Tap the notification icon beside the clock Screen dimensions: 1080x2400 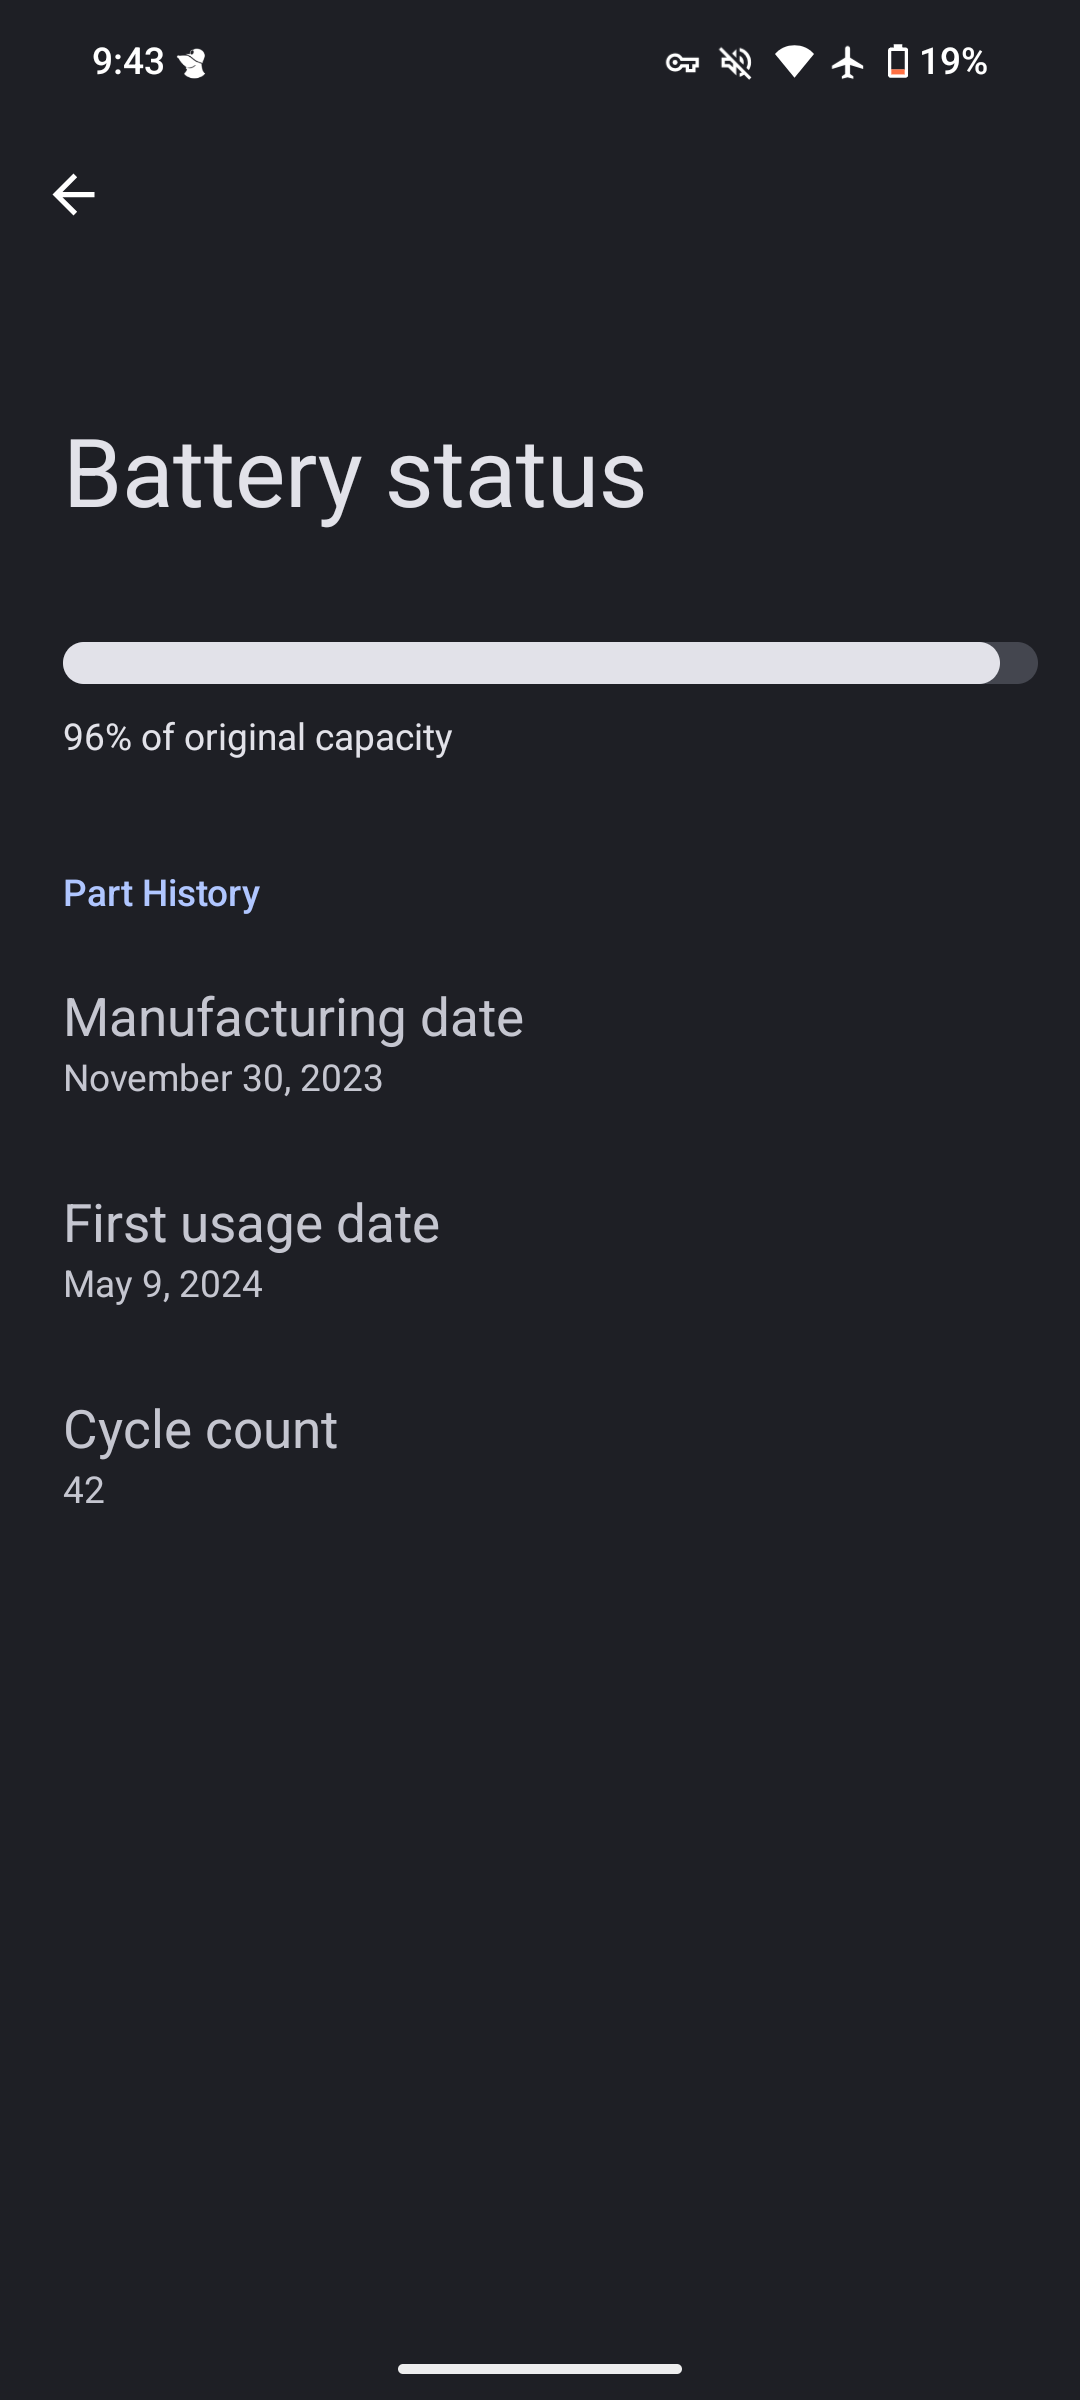pos(191,64)
